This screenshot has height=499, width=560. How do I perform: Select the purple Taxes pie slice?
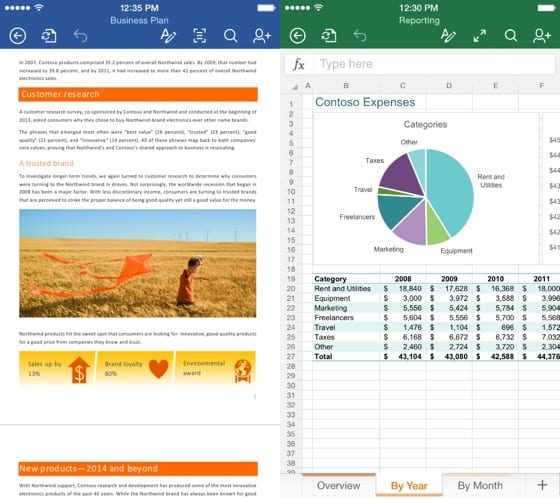pyautogui.click(x=401, y=175)
